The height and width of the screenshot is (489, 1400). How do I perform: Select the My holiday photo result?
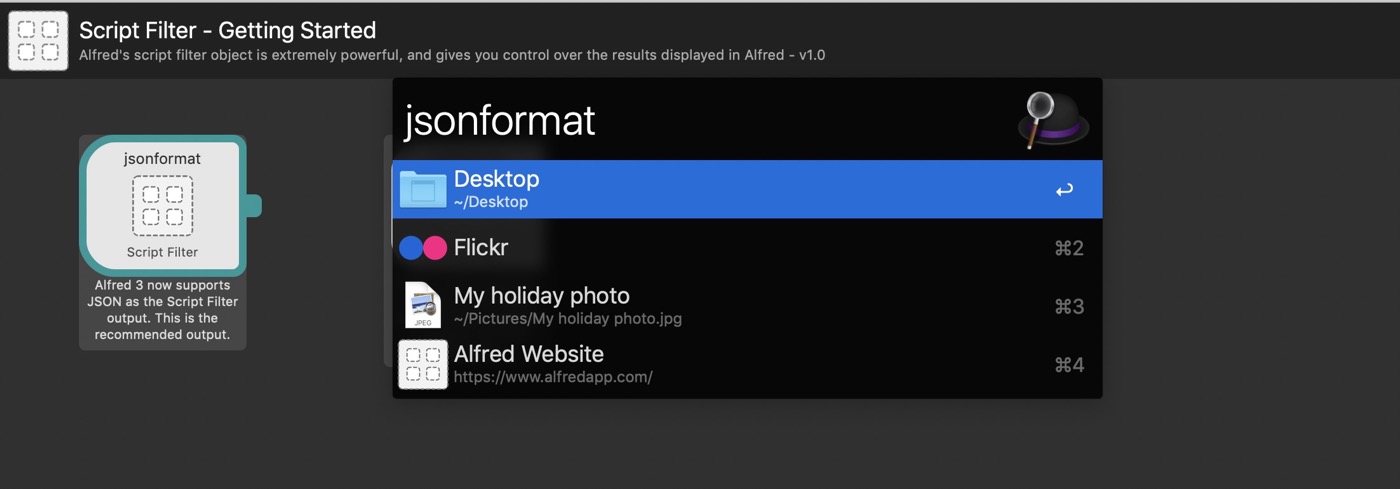[x=700, y=305]
